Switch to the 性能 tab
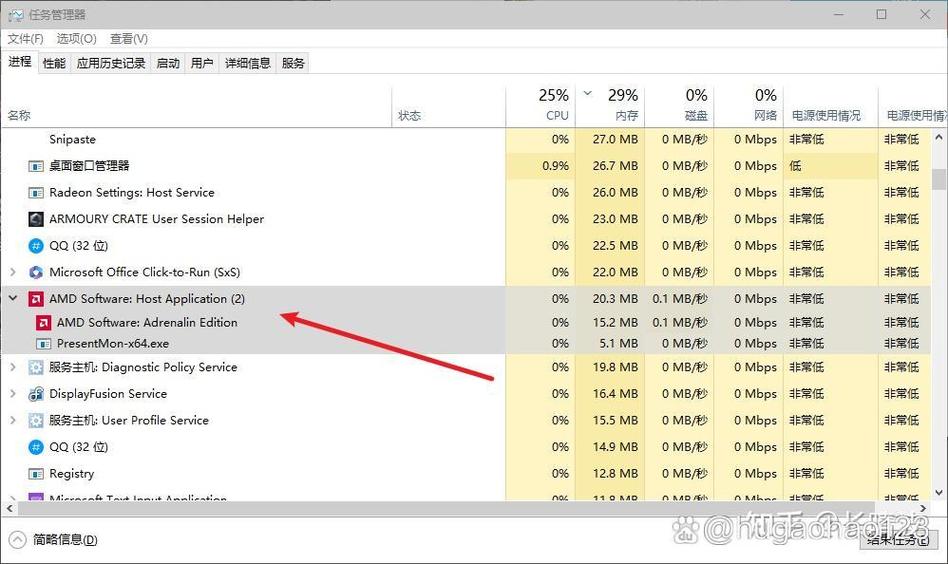The height and width of the screenshot is (564, 948). coord(54,63)
